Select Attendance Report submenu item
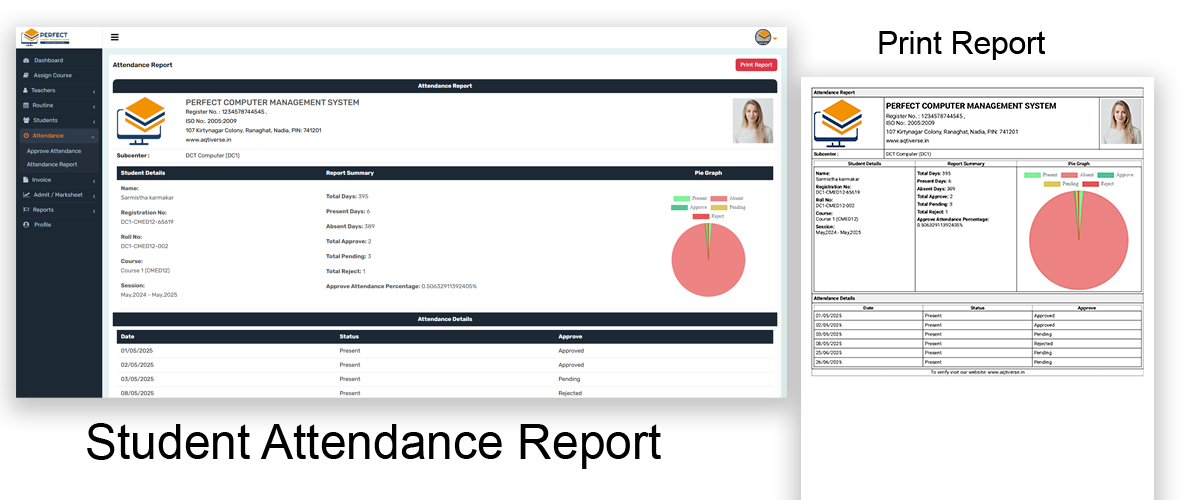This screenshot has width=1200, height=500. (52, 164)
